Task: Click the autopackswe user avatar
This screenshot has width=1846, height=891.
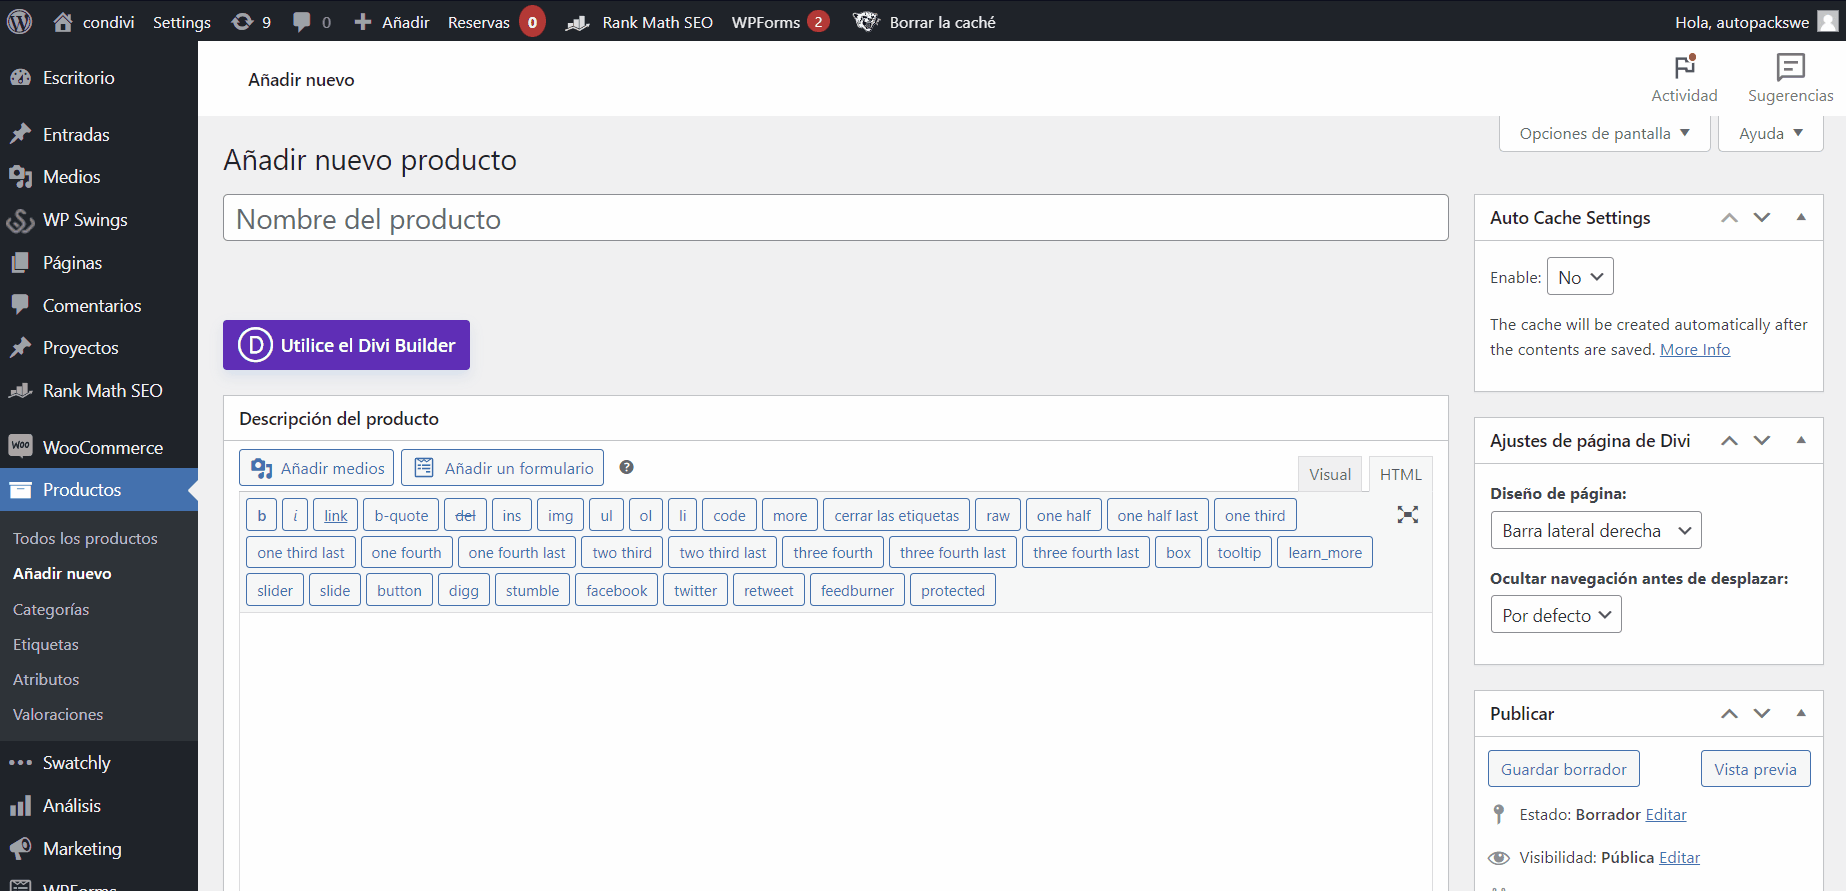Action: click(1827, 22)
